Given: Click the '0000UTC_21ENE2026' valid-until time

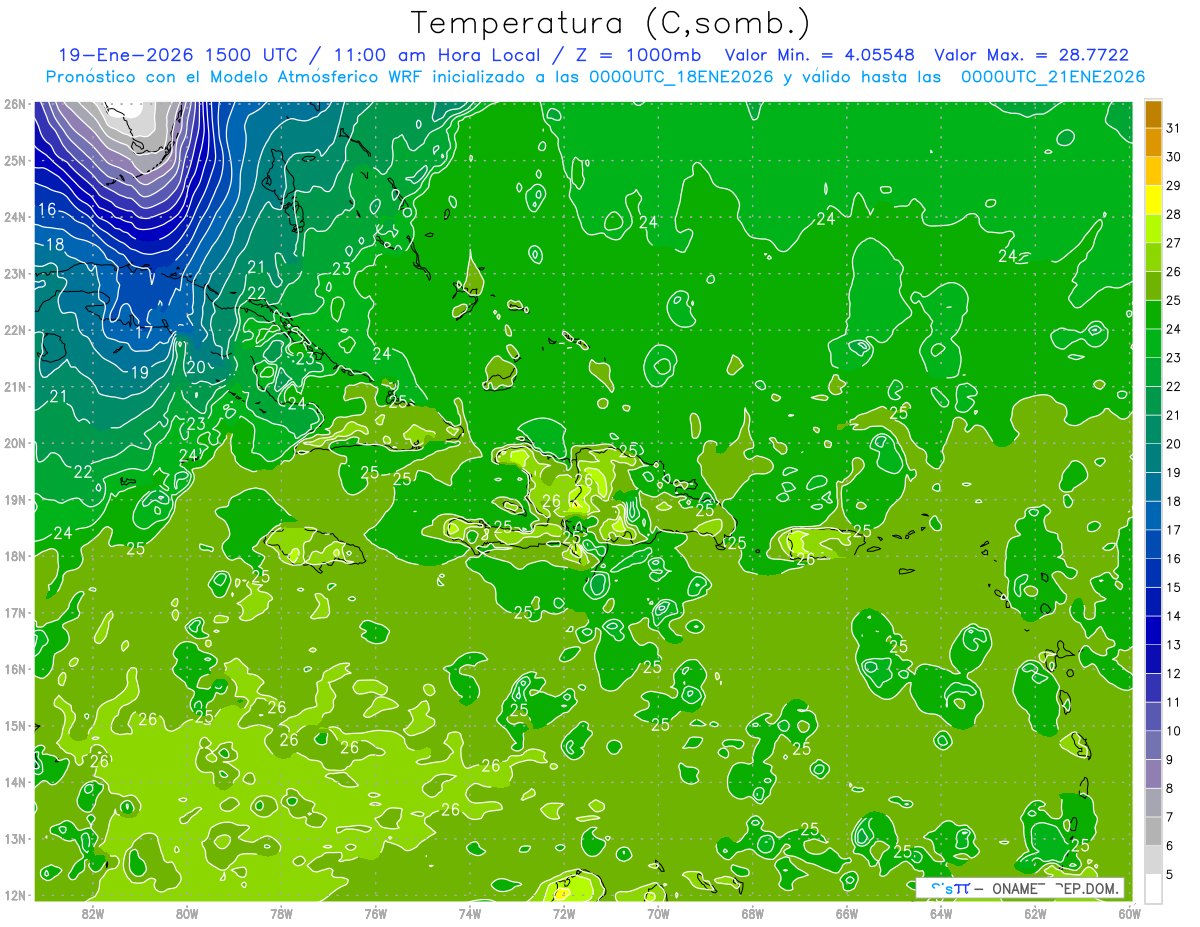Looking at the screenshot, I should pos(1053,77).
